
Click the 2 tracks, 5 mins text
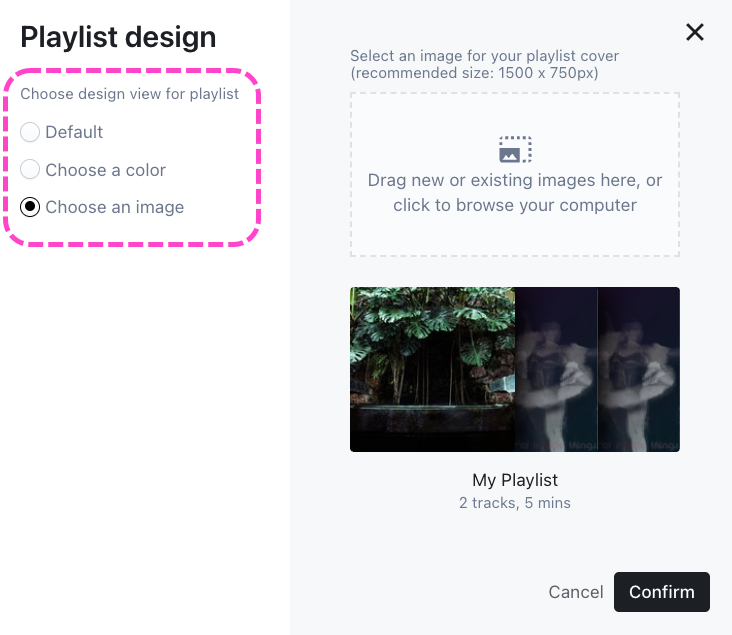pyautogui.click(x=515, y=503)
